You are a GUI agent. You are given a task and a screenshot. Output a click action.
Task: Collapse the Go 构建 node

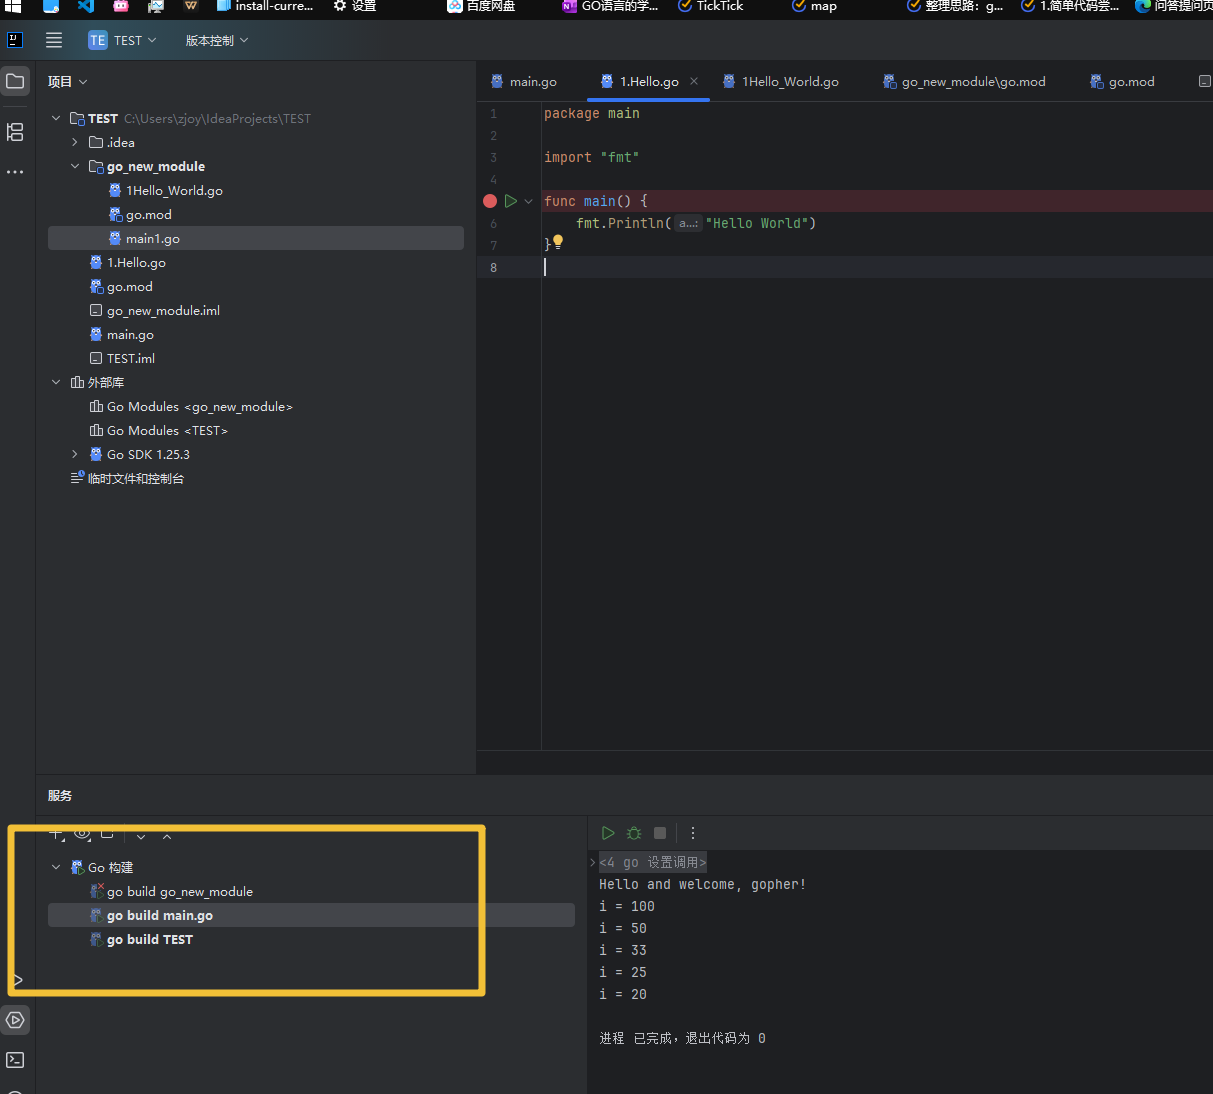click(56, 867)
